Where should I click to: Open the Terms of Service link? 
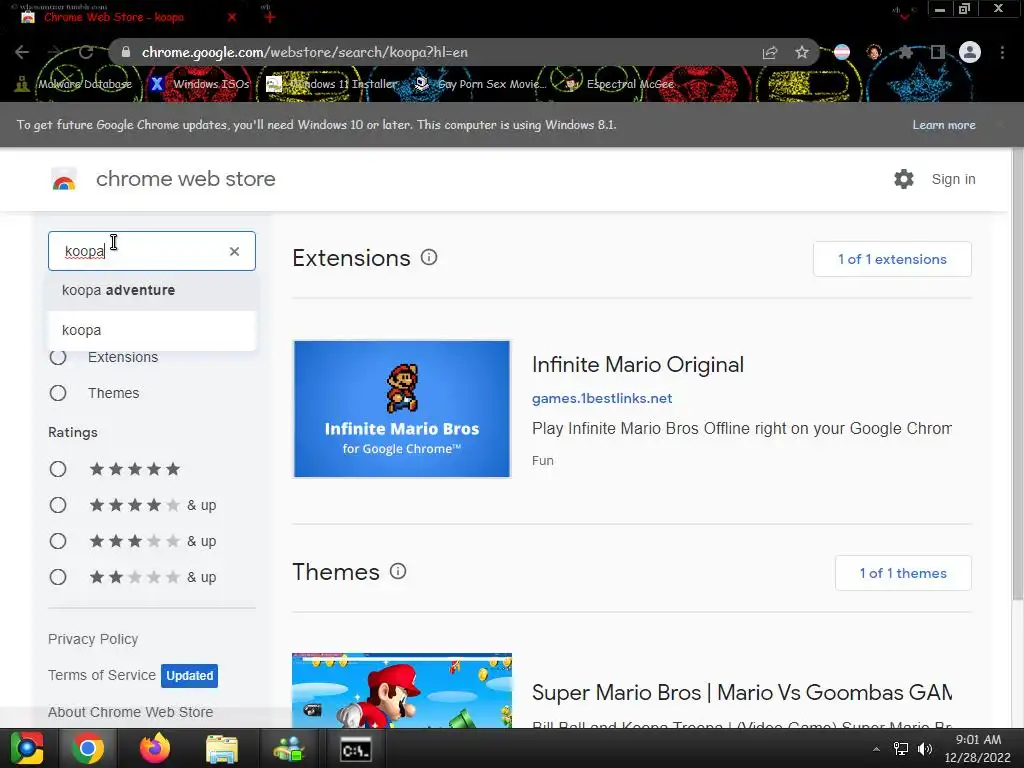[x=102, y=675]
